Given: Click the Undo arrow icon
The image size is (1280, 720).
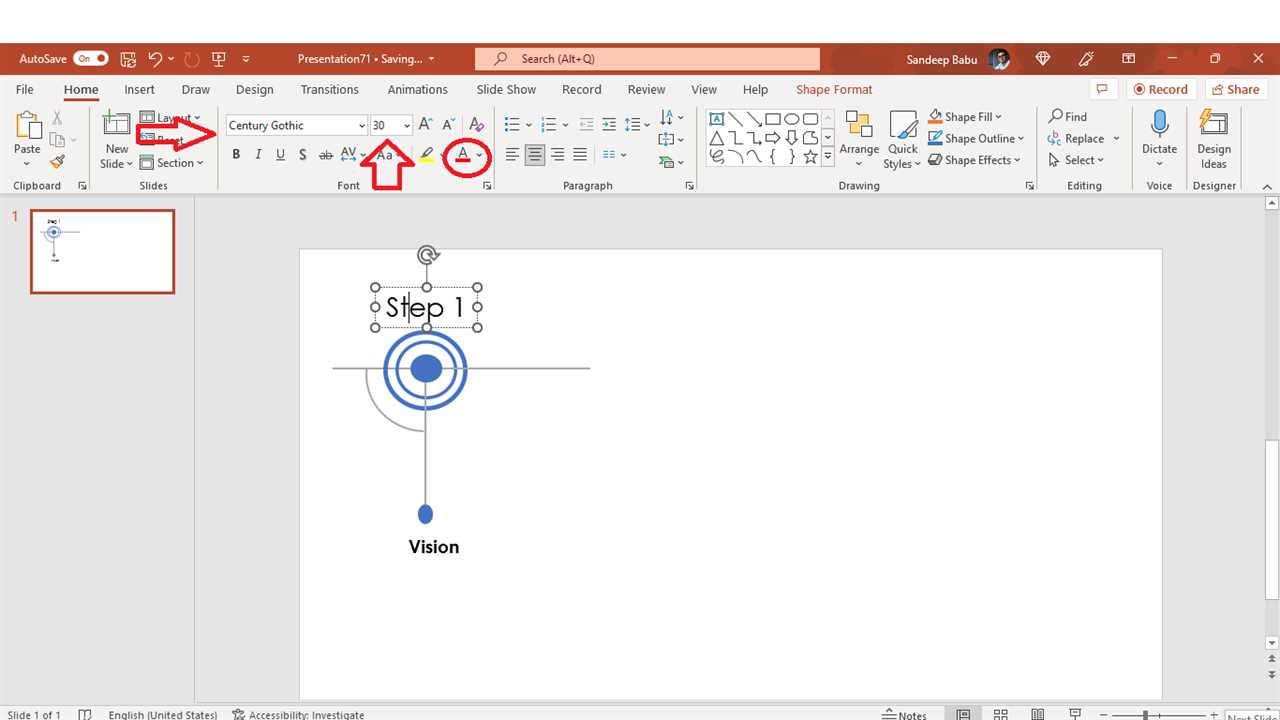Looking at the screenshot, I should (155, 59).
